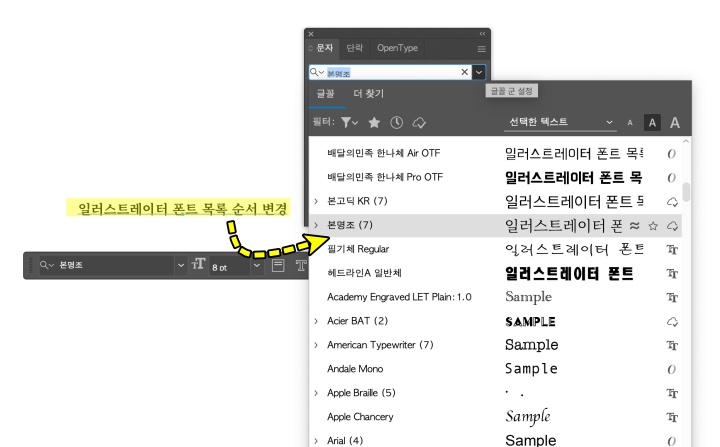The width and height of the screenshot is (720, 447).
Task: Click TrueType icon on American Typewriter row
Action: click(672, 345)
